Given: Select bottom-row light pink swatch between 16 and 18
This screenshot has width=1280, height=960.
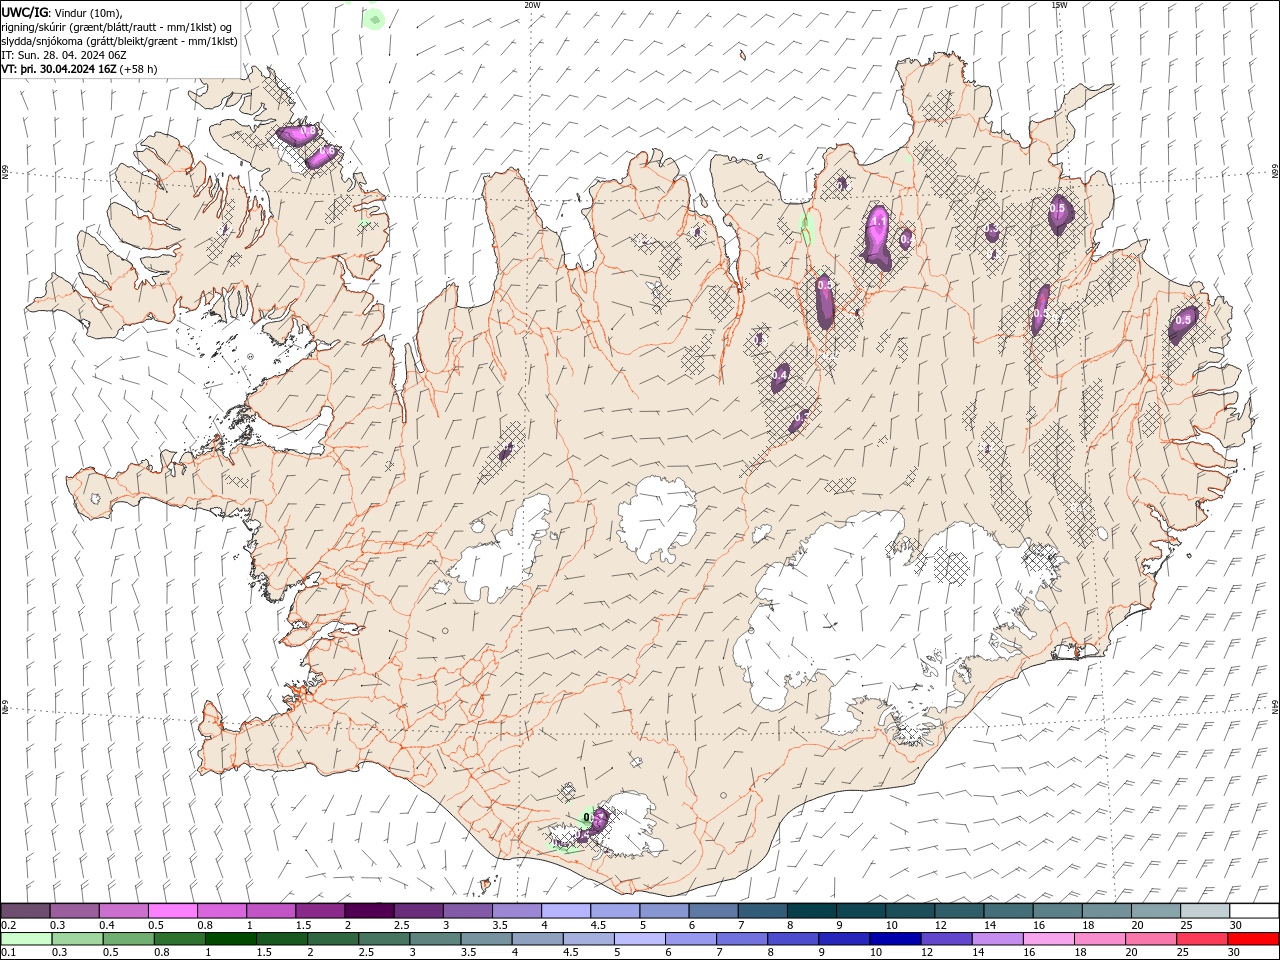Looking at the screenshot, I should [1048, 939].
